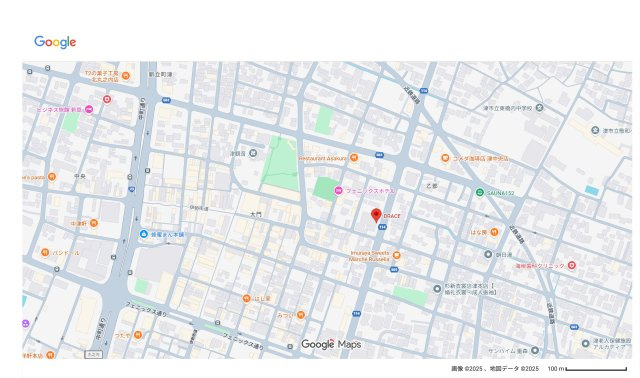
Task: Open the Mitsui restaurant marker
Action: pos(301,315)
